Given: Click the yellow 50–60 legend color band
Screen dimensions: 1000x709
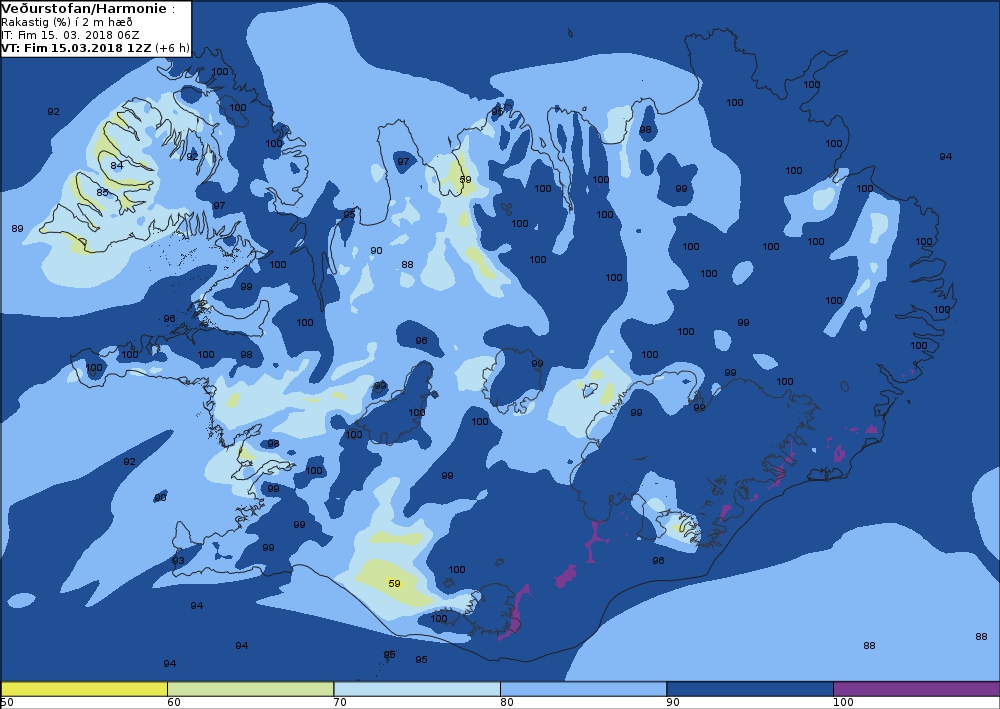Looking at the screenshot, I should coord(84,689).
